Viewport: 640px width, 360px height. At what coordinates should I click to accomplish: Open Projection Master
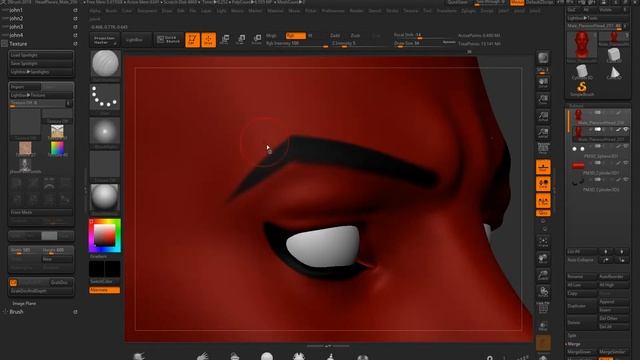pos(104,40)
